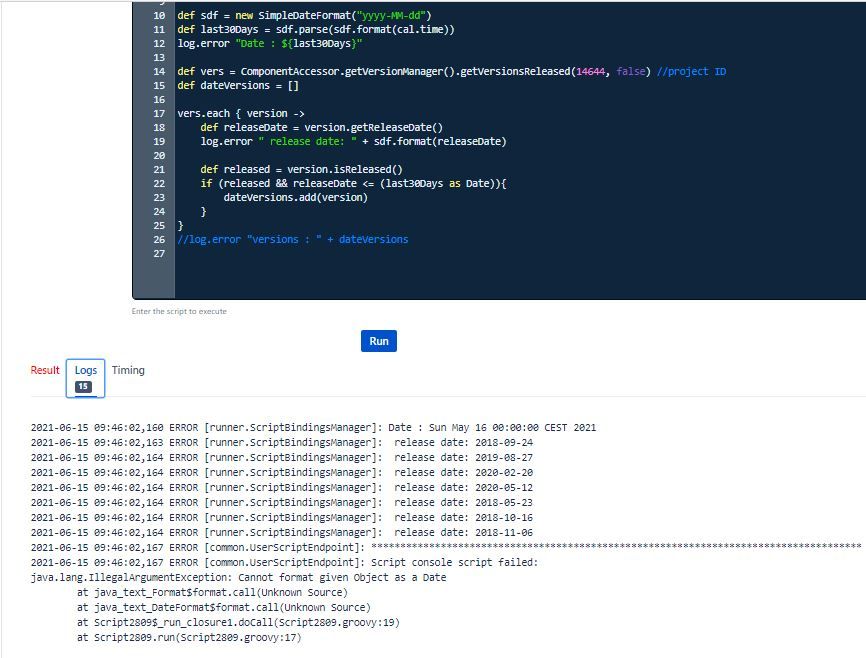This screenshot has height=658, width=866.
Task: Click the commented log.error line 26
Action: (293, 239)
